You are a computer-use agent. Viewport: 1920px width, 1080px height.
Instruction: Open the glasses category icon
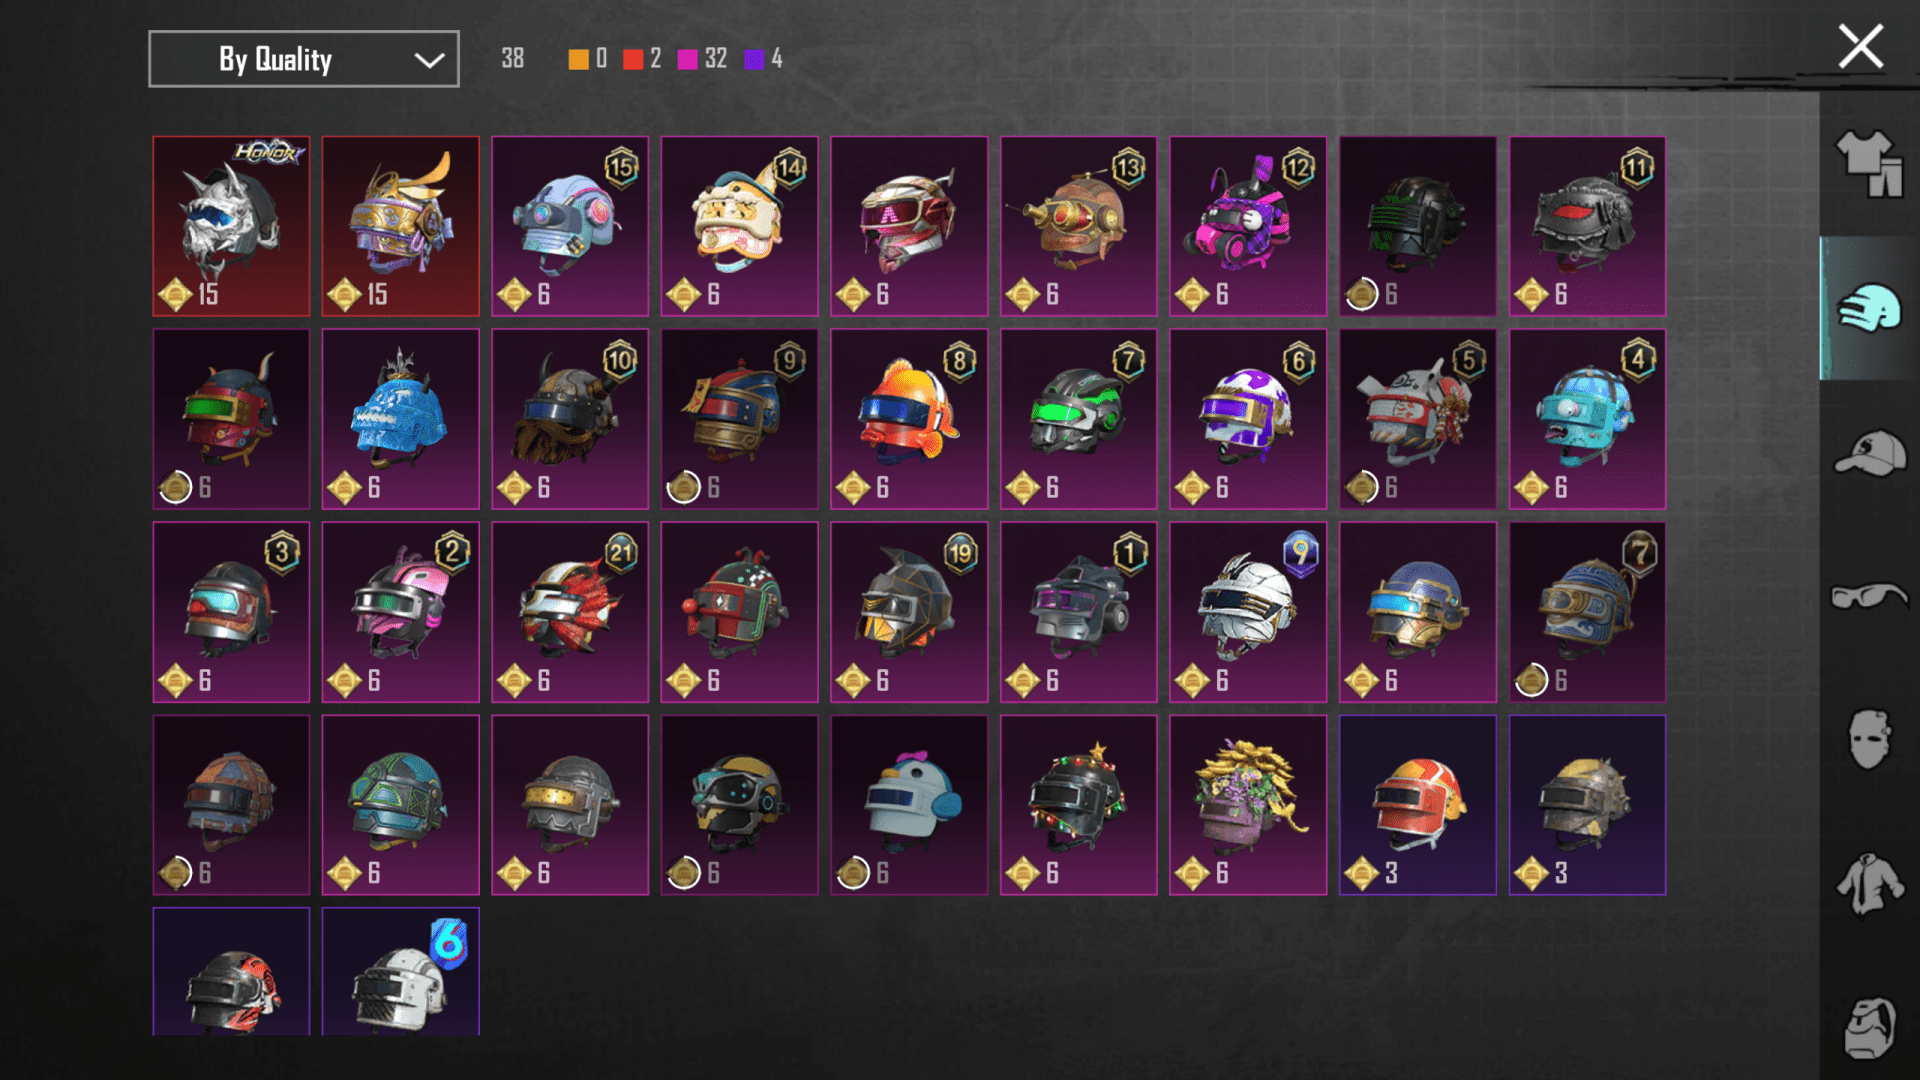coord(1869,596)
